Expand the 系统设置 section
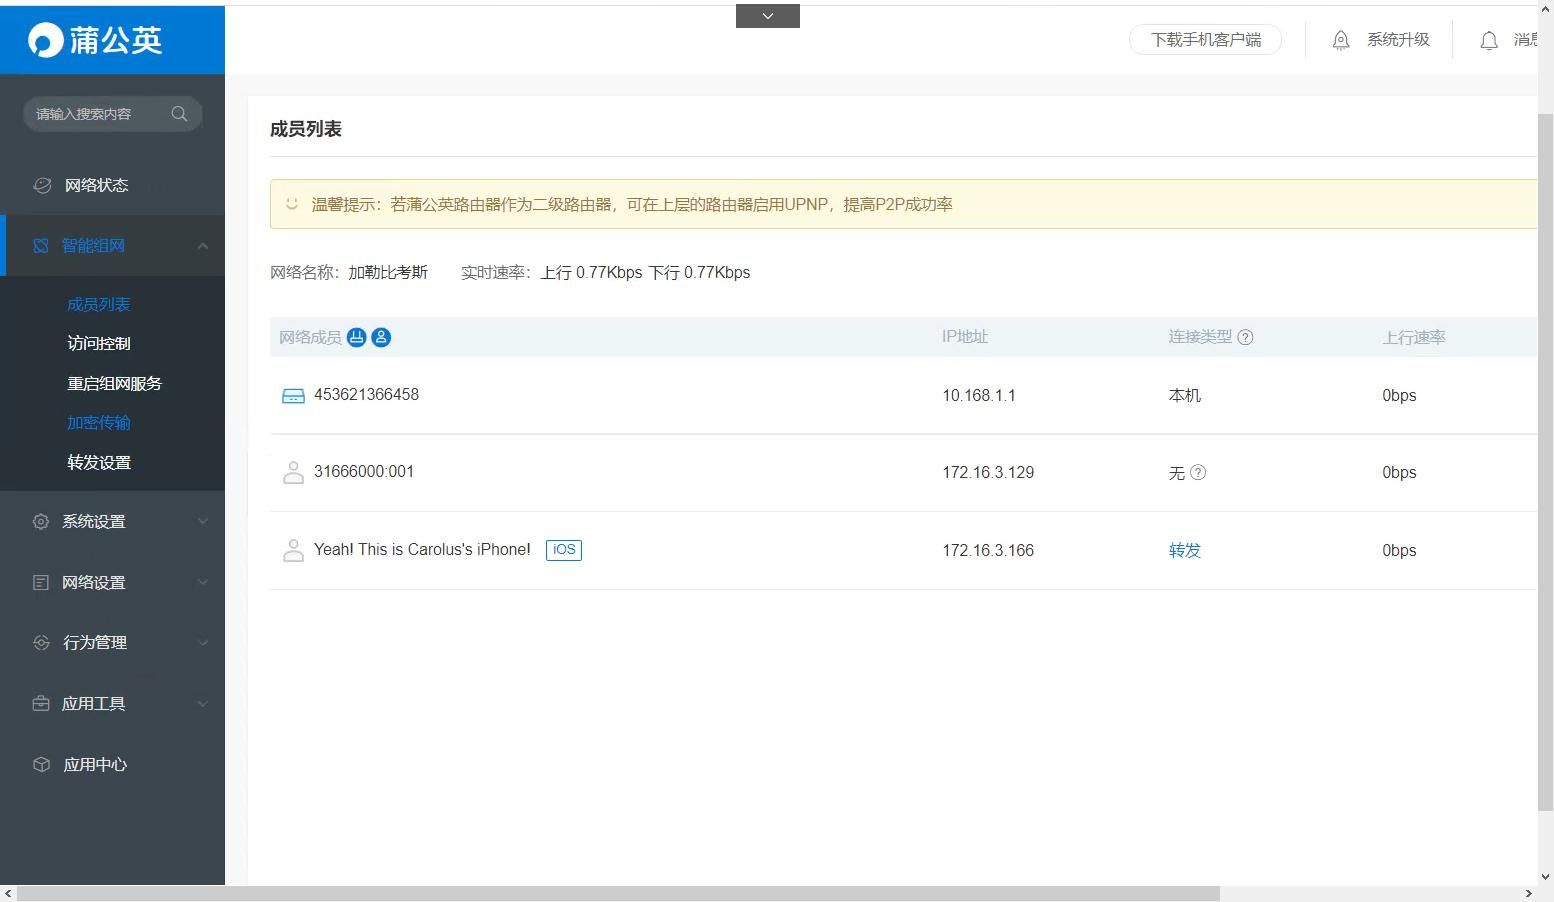 (93, 521)
